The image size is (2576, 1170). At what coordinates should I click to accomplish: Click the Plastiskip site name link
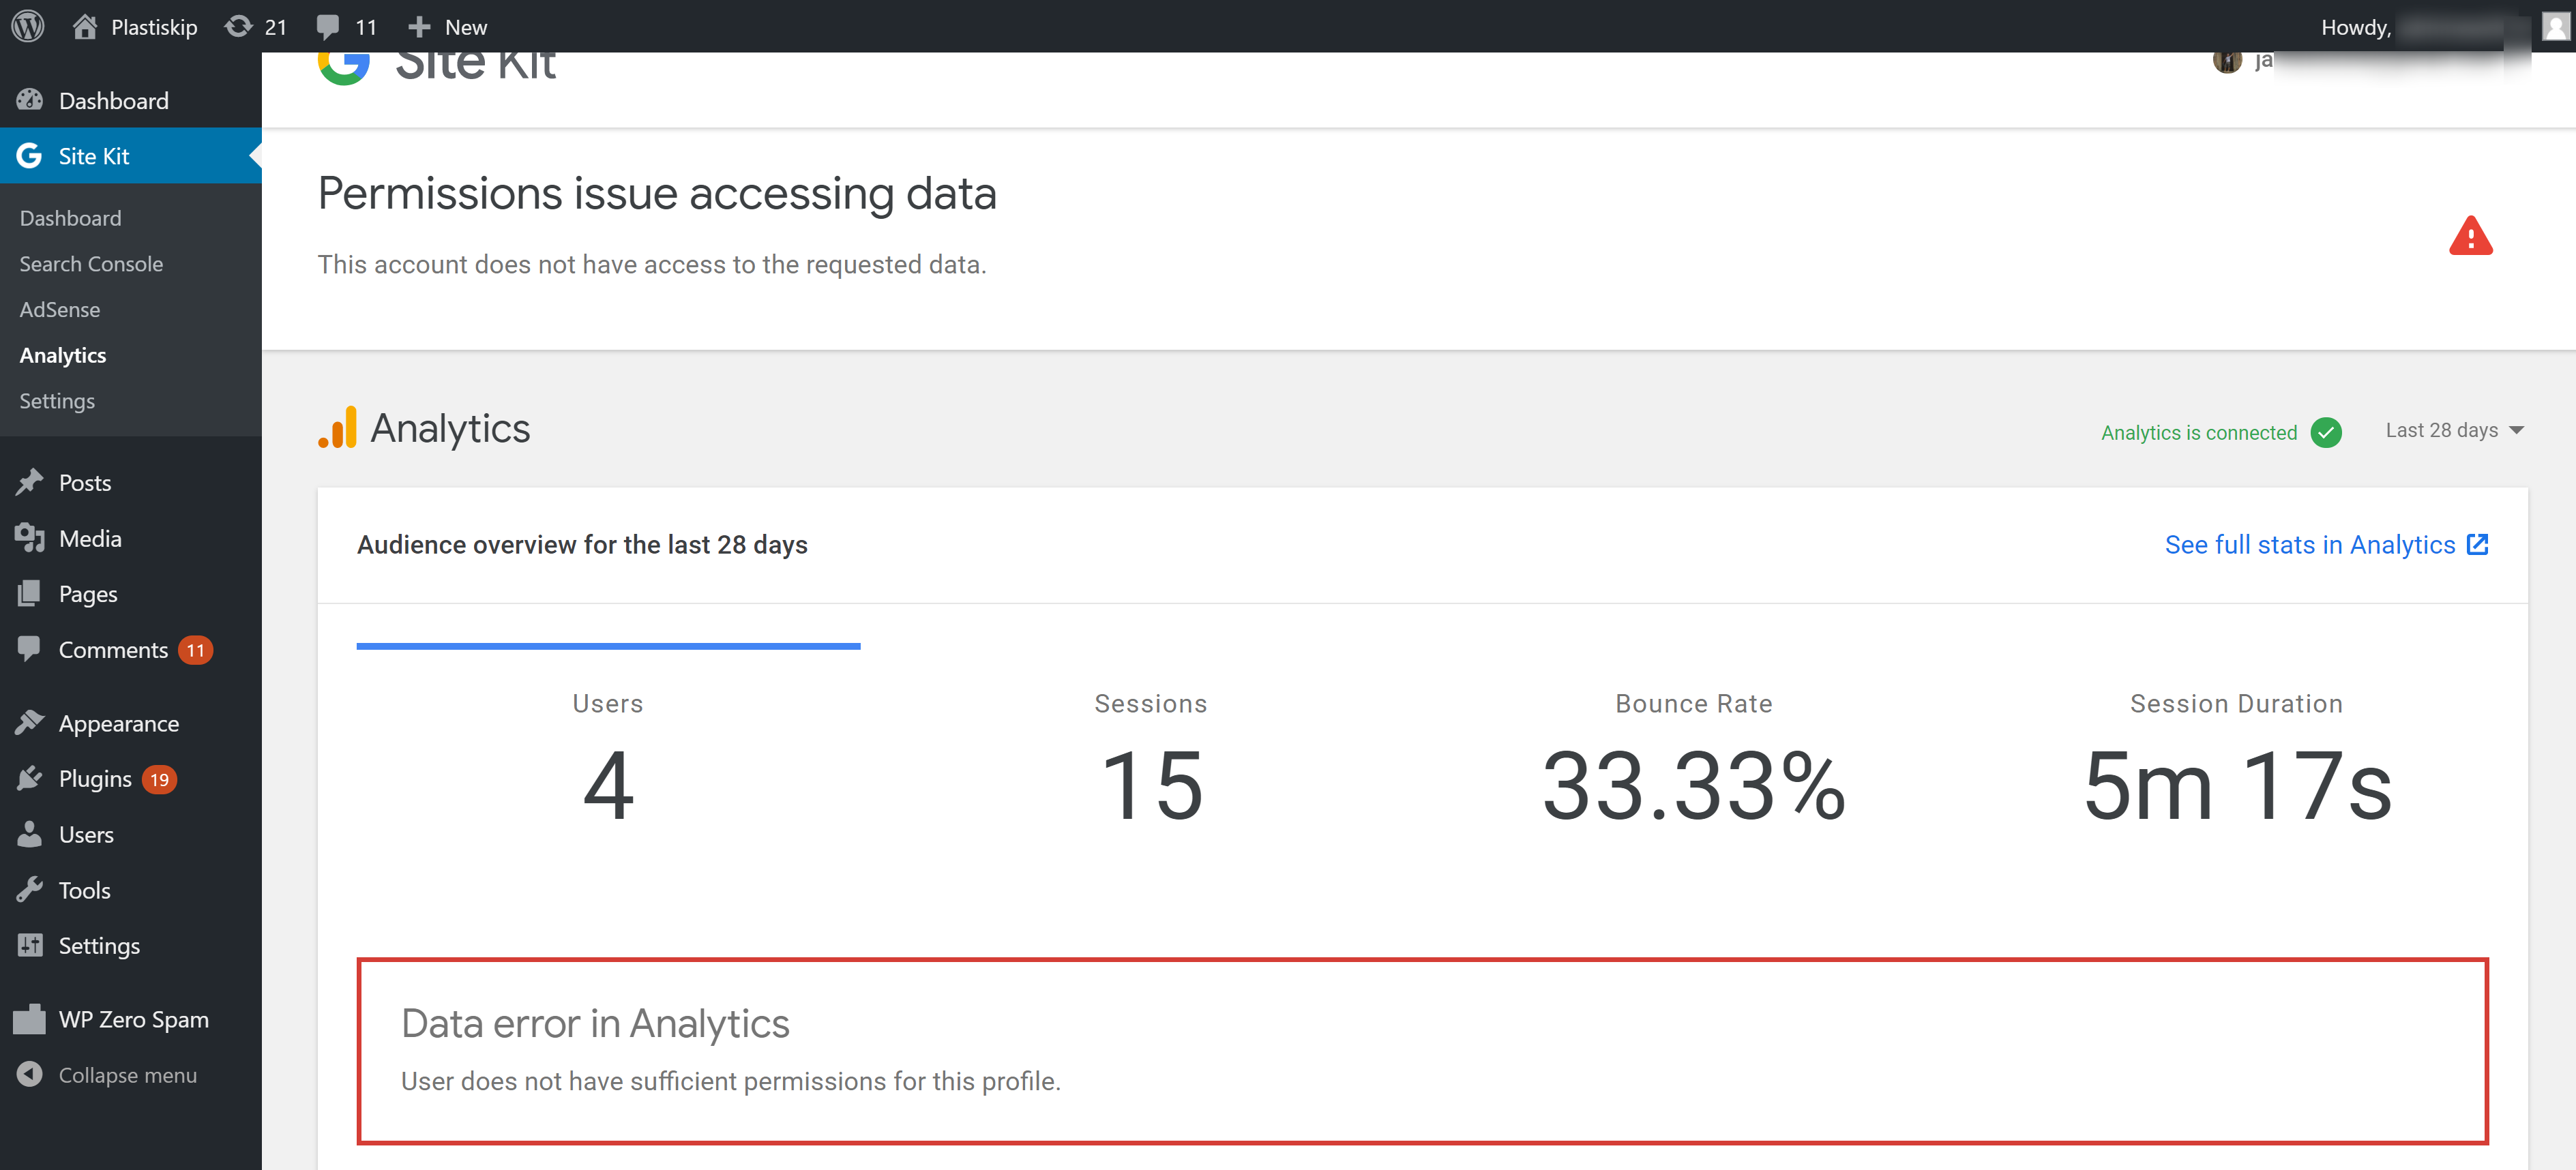154,27
